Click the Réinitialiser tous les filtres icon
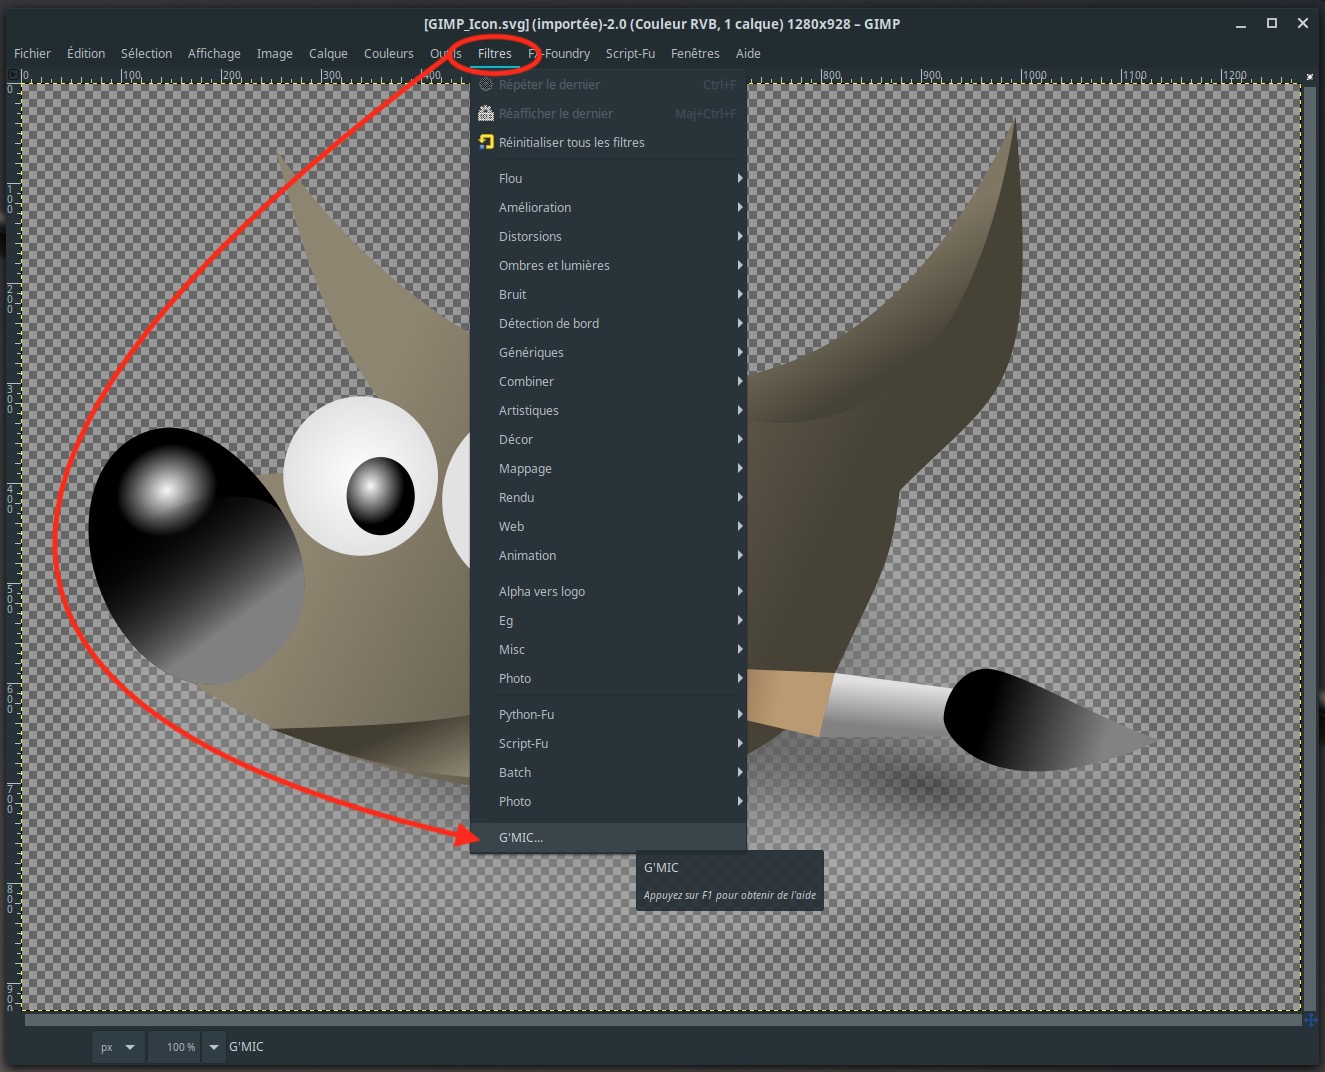 pos(486,142)
